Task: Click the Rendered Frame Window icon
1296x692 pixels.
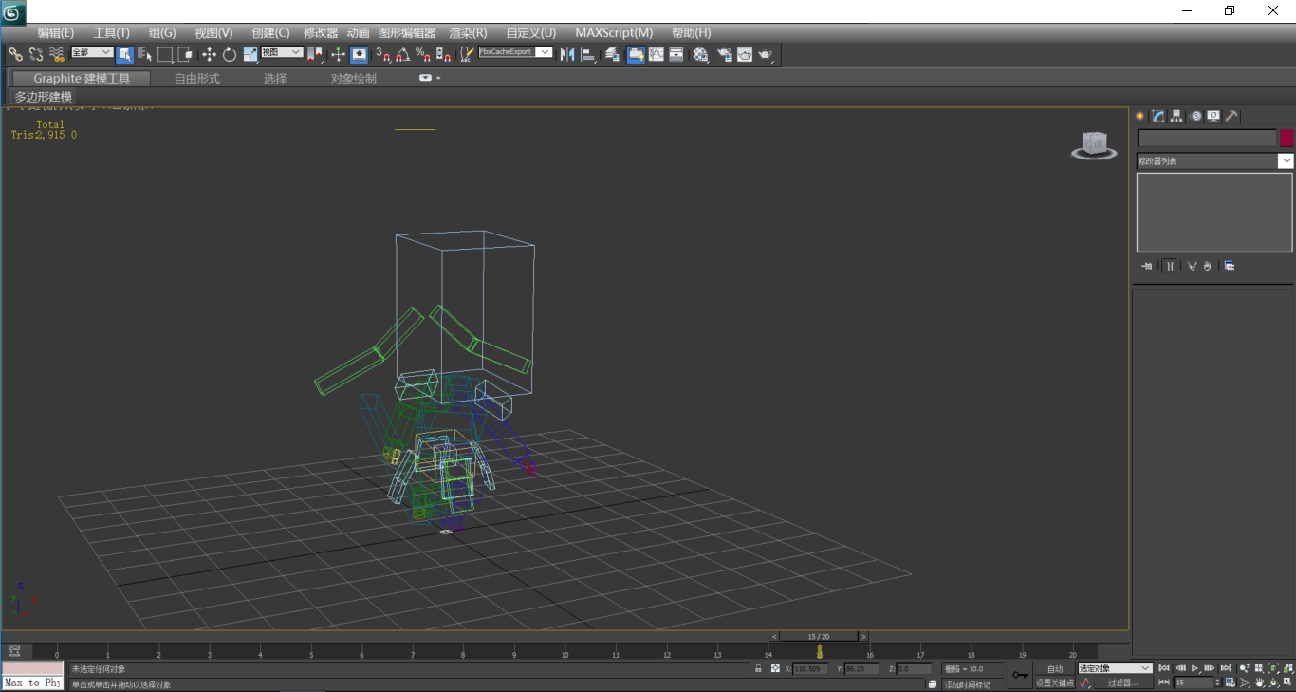Action: tap(745, 54)
